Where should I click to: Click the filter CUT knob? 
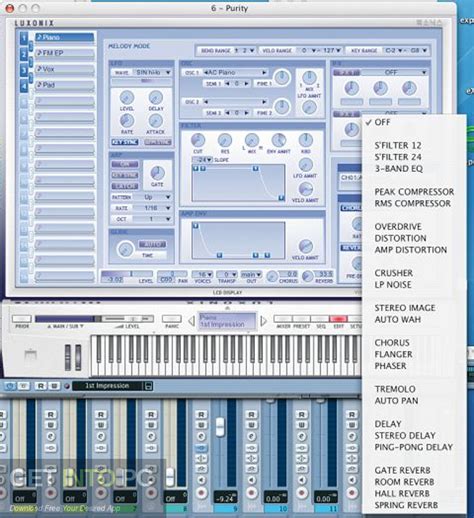198,140
